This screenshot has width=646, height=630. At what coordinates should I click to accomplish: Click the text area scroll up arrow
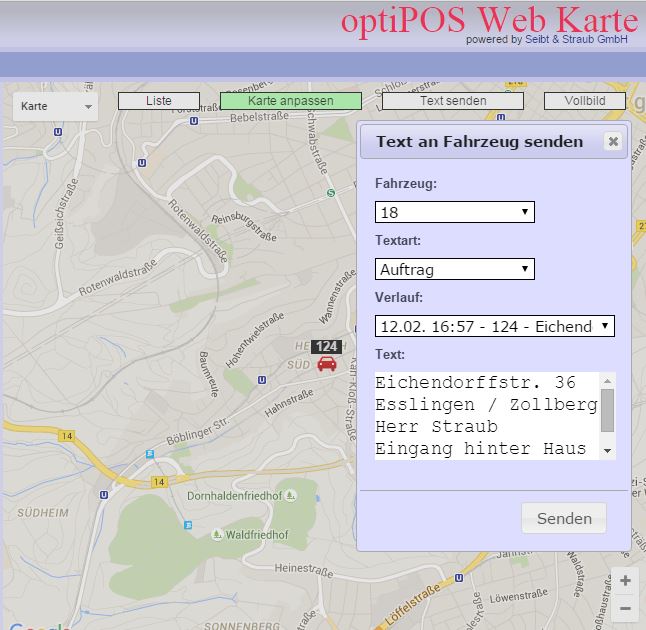pos(607,381)
